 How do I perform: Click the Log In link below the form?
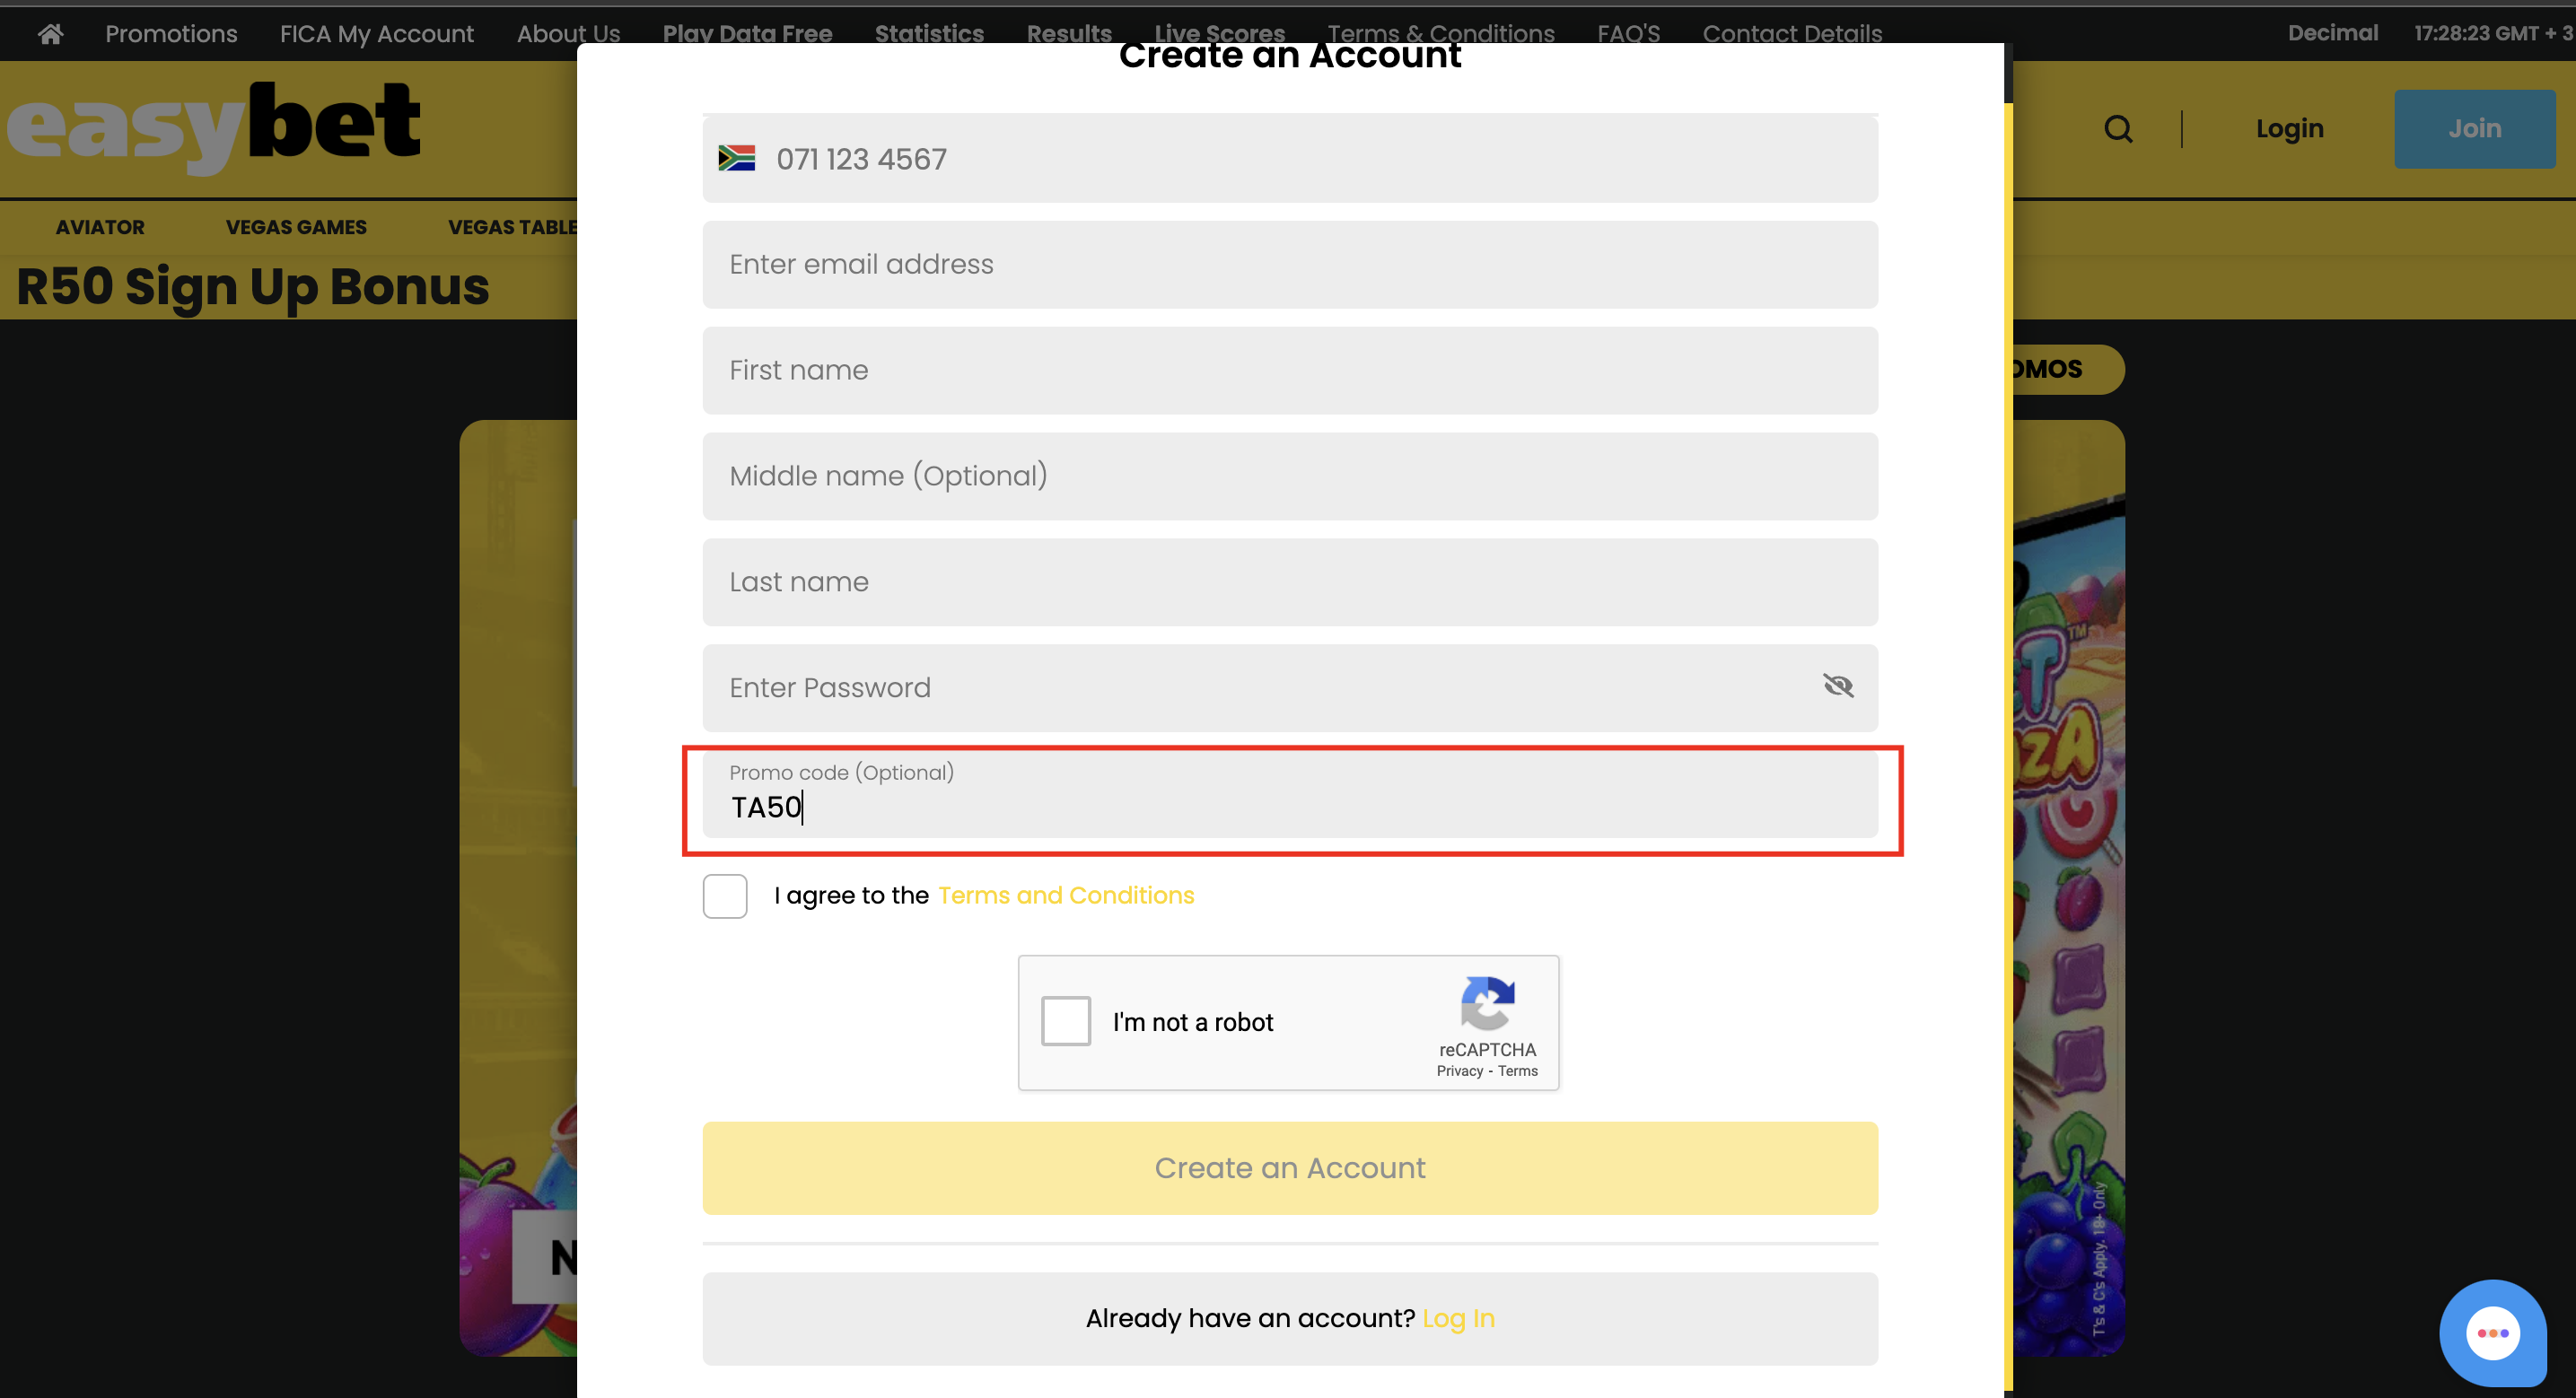coord(1460,1317)
